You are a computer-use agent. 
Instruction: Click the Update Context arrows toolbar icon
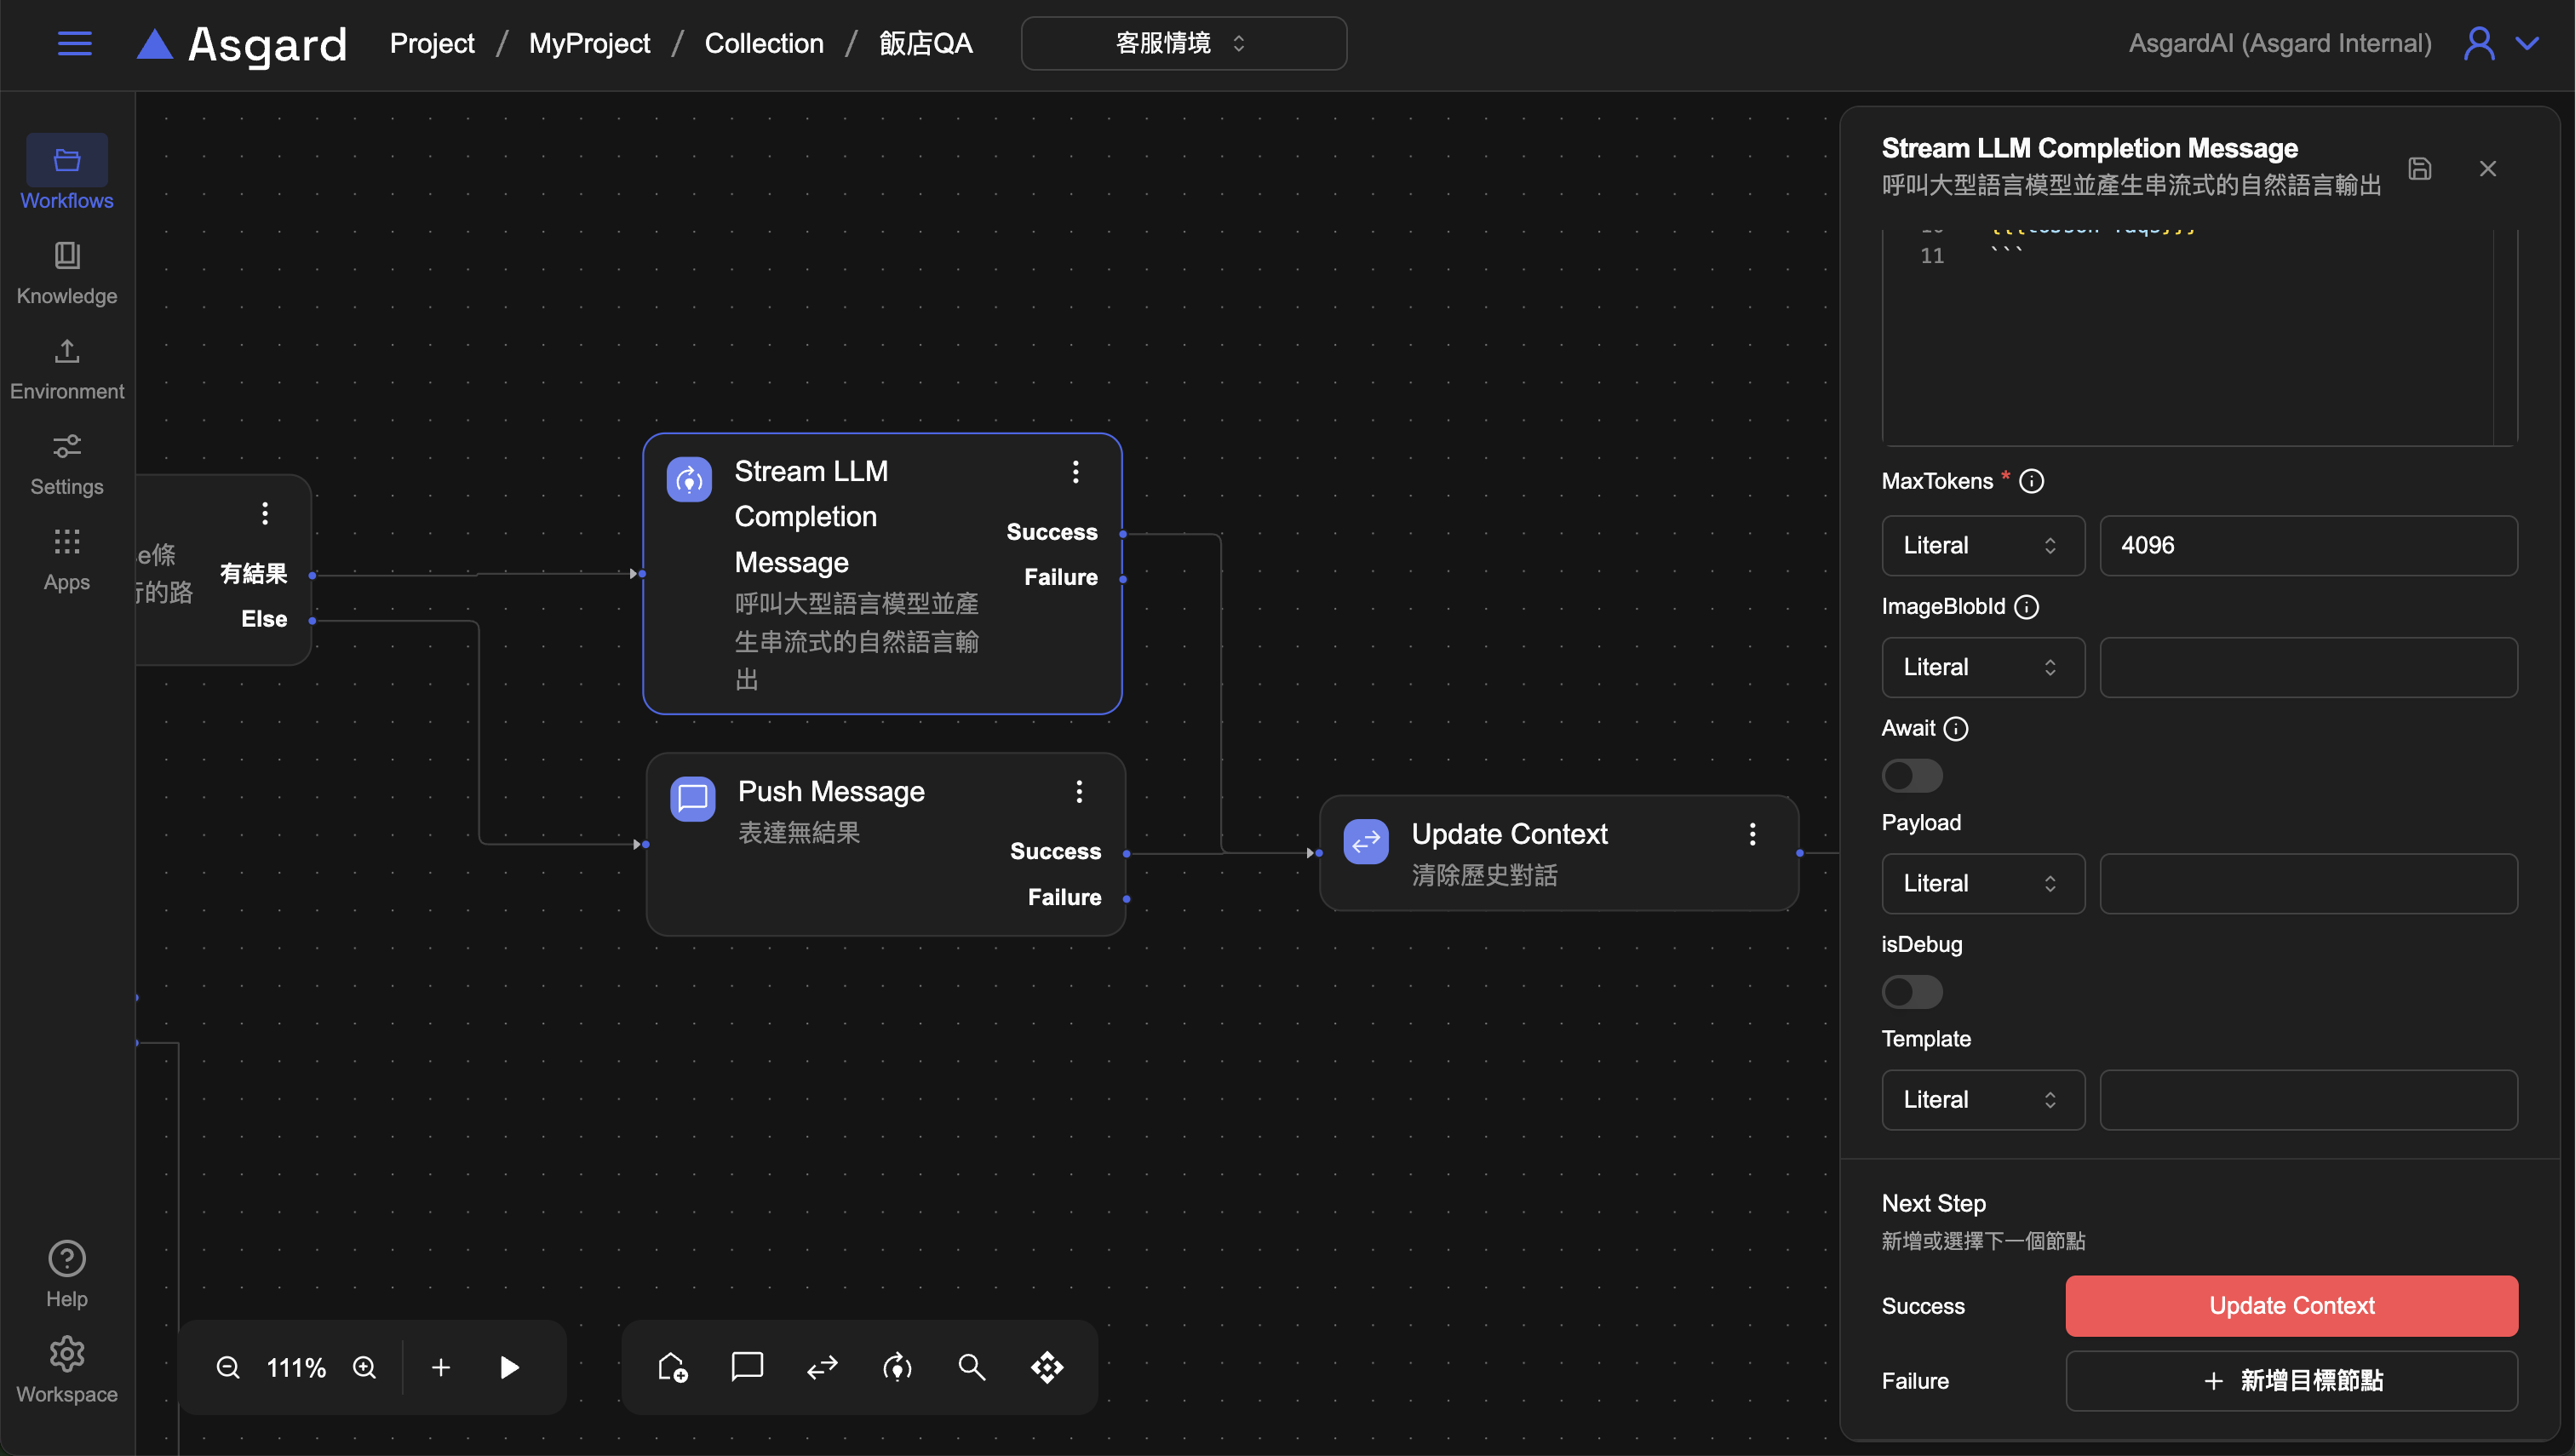pyautogui.click(x=822, y=1367)
